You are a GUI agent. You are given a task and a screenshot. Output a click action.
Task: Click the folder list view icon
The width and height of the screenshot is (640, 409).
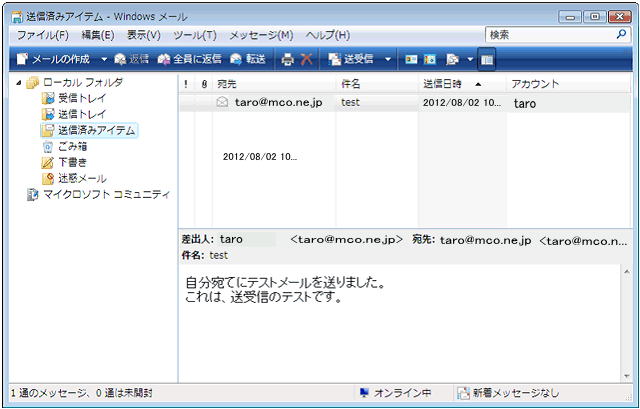coord(453,60)
